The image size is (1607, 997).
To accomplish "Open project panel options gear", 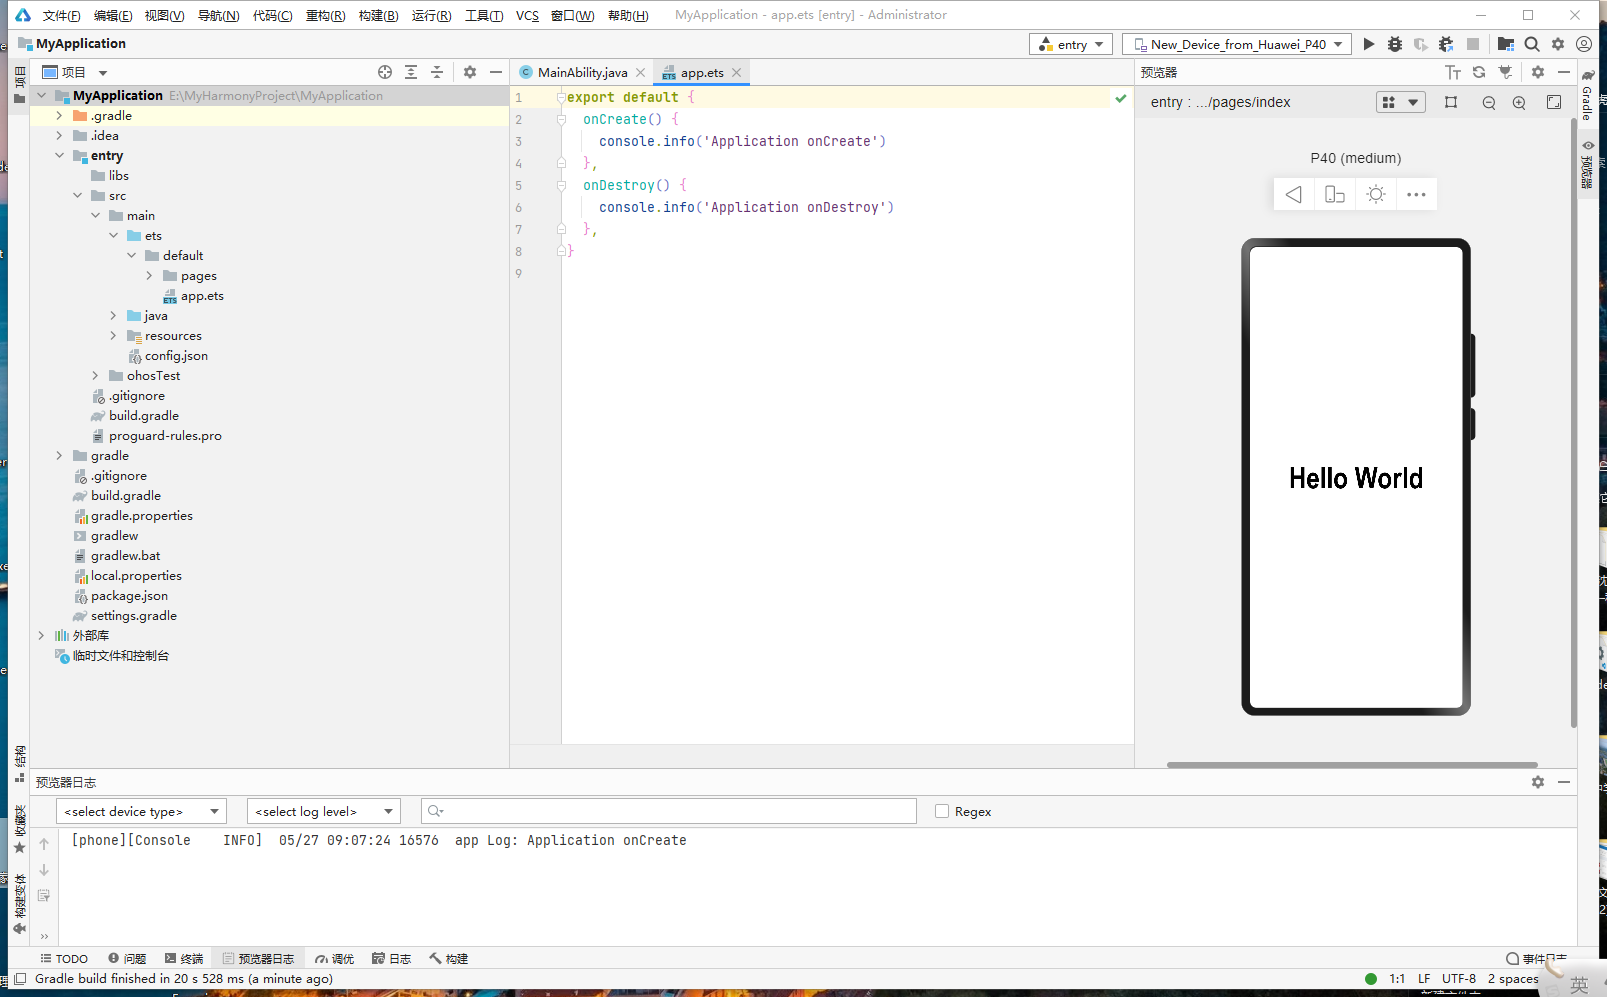I will click(x=470, y=72).
